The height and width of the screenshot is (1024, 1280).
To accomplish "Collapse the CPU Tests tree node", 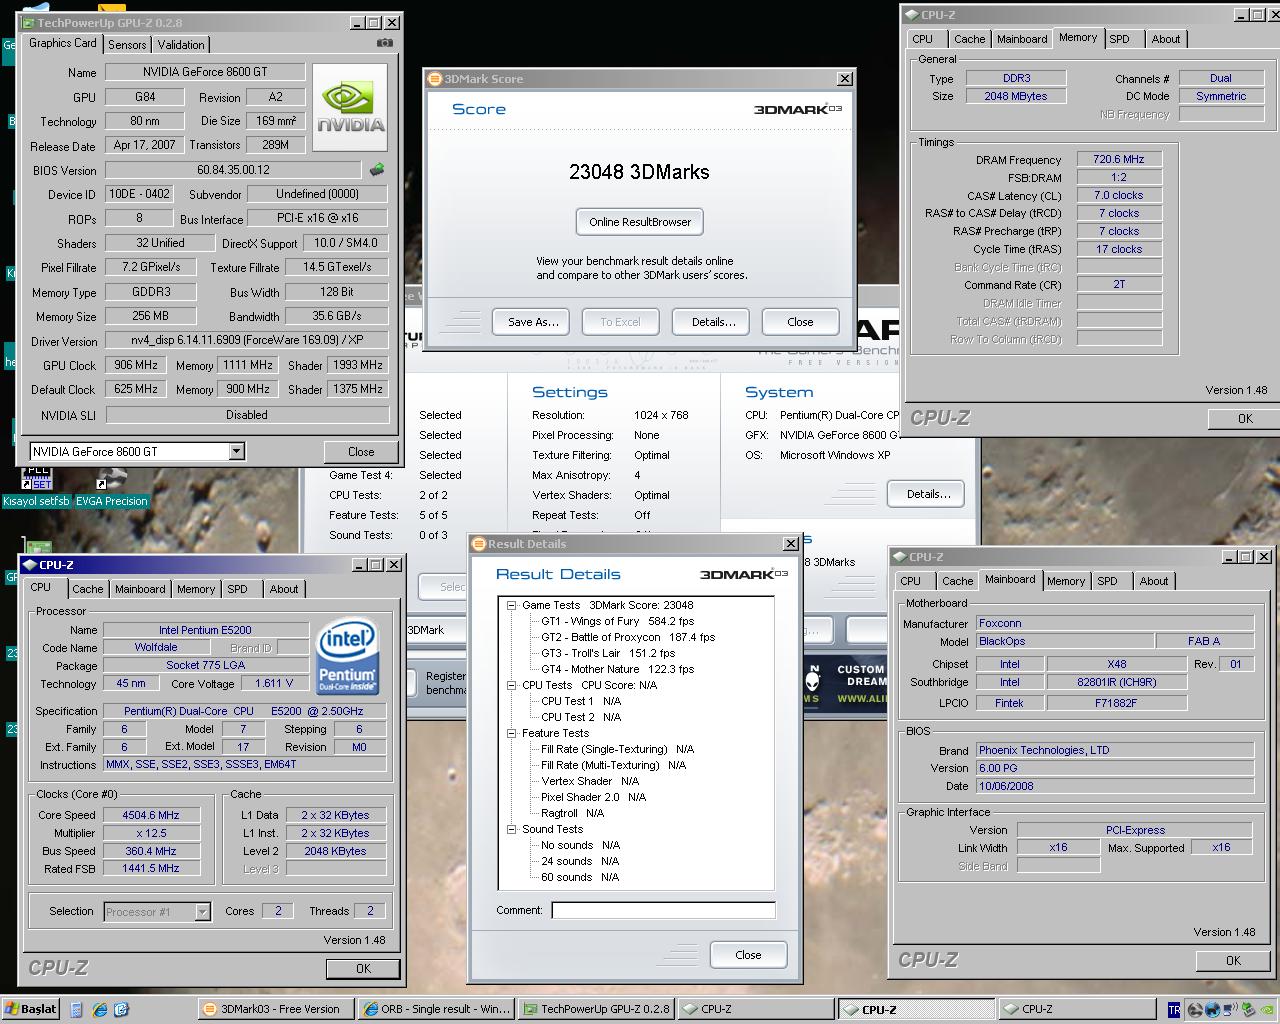I will tap(512, 685).
